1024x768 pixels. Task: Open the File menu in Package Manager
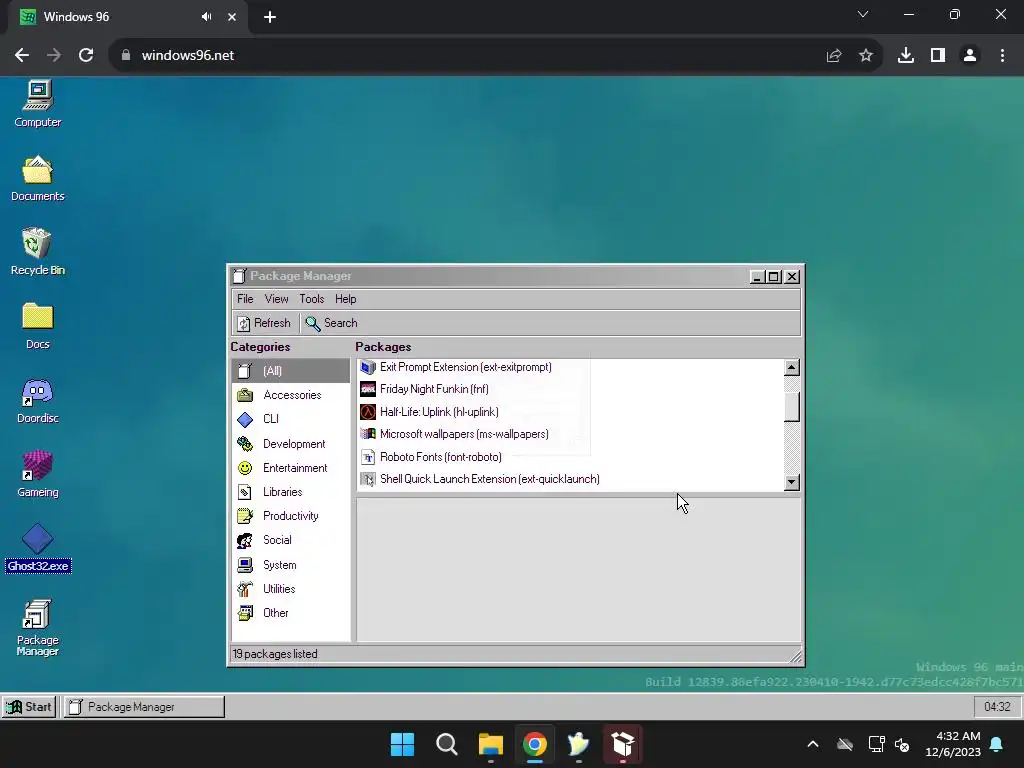(x=245, y=299)
